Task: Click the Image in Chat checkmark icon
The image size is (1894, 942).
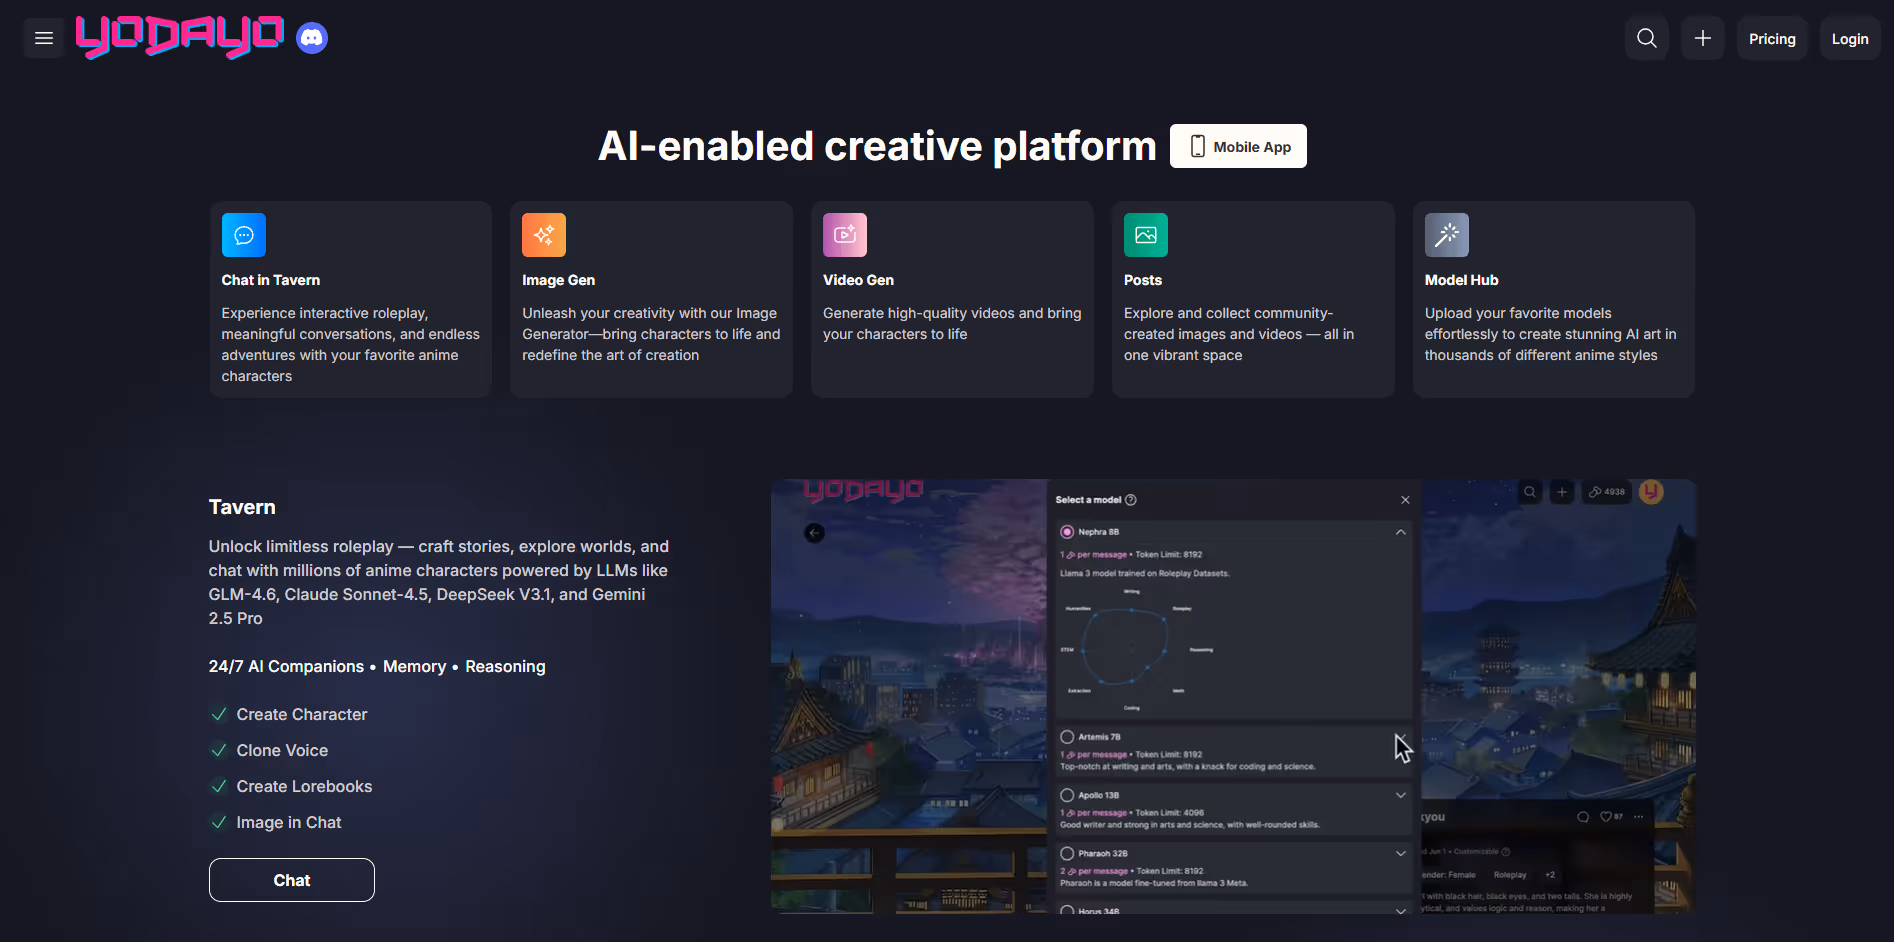Action: [x=219, y=822]
